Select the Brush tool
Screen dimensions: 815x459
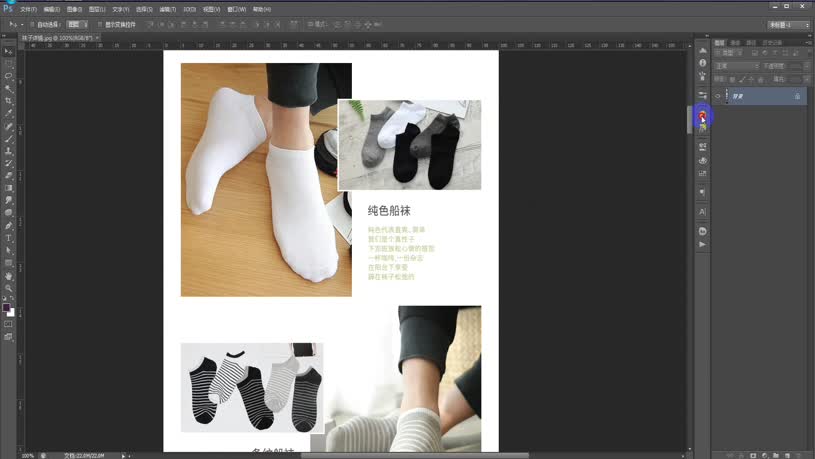[x=8, y=139]
